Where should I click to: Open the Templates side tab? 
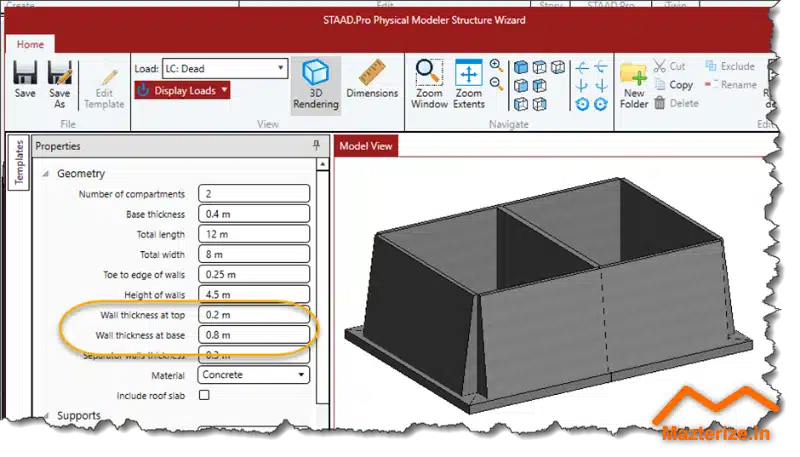[19, 162]
